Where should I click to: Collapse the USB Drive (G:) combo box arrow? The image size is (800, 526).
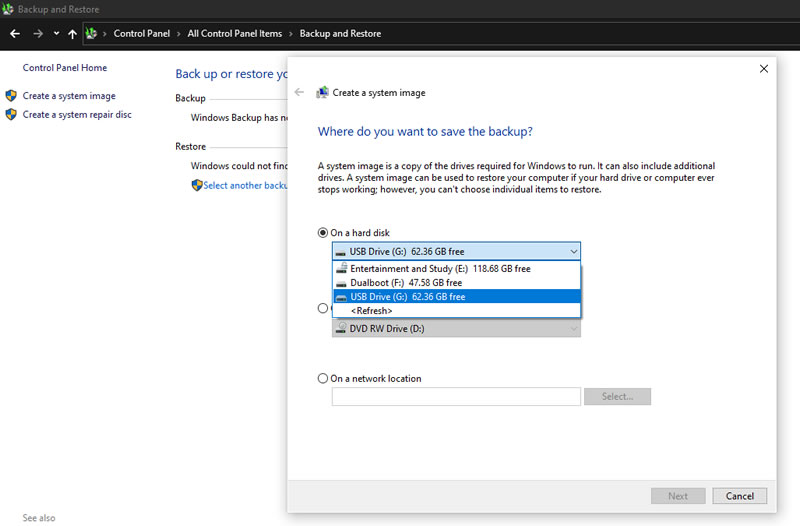click(x=573, y=252)
